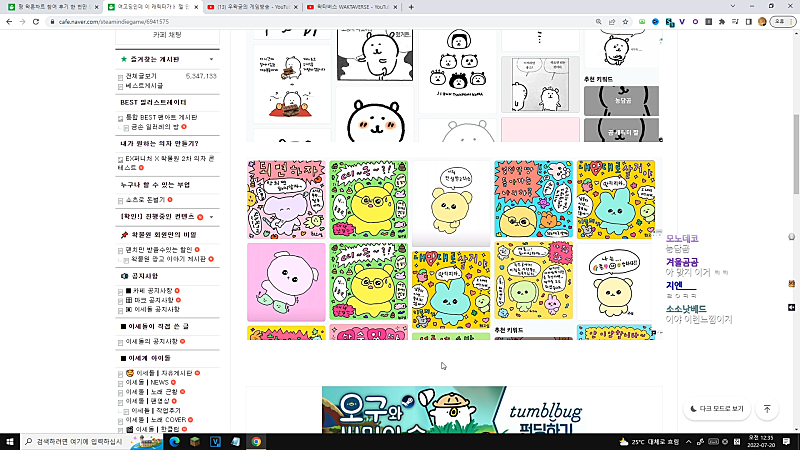The image size is (800, 450).
Task: Bookmark this page with the star icon
Action: coord(625,22)
